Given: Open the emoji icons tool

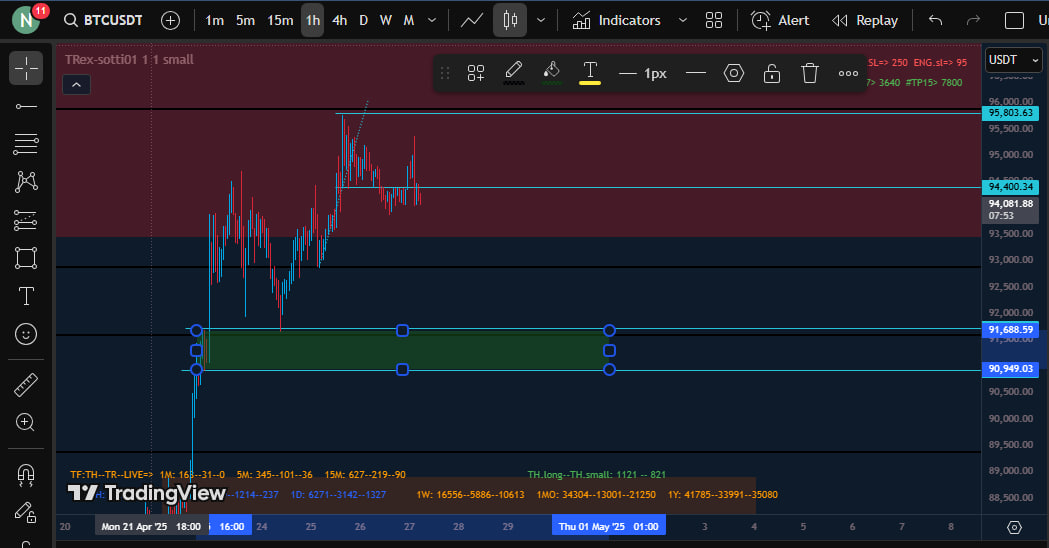Looking at the screenshot, I should click(x=26, y=334).
